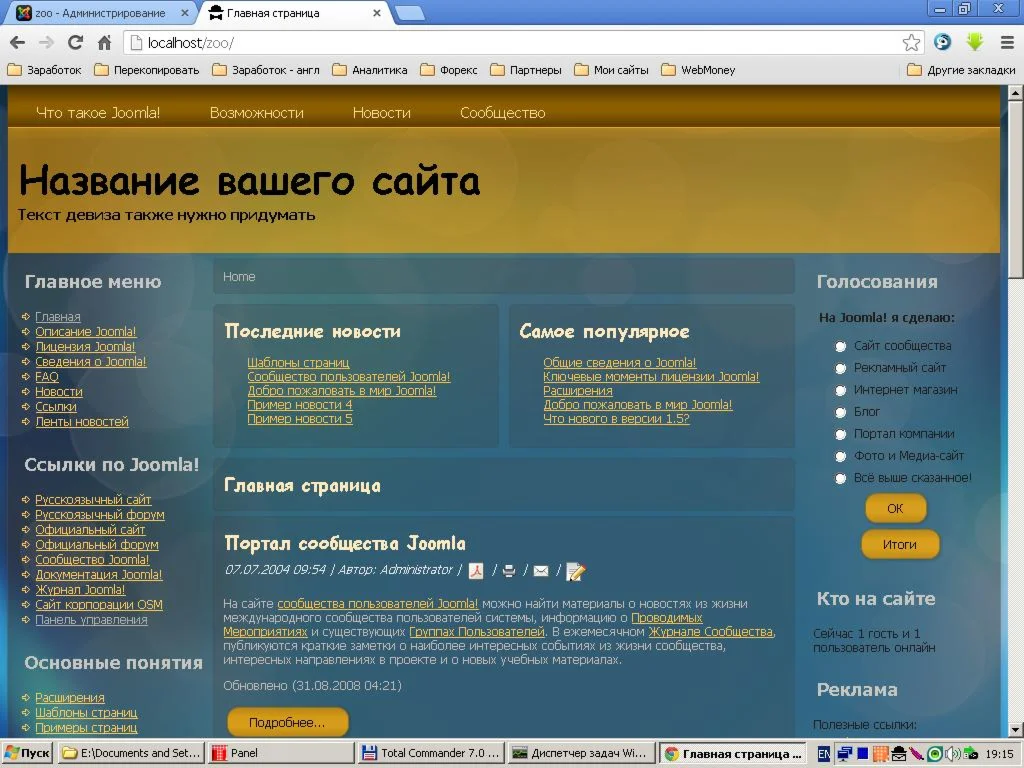Click the 'Итоги' poll results button
Image resolution: width=1024 pixels, height=768 pixels.
[x=900, y=545]
